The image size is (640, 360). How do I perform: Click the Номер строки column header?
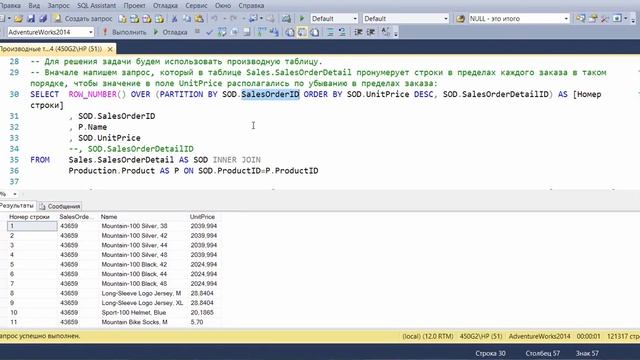[32, 217]
